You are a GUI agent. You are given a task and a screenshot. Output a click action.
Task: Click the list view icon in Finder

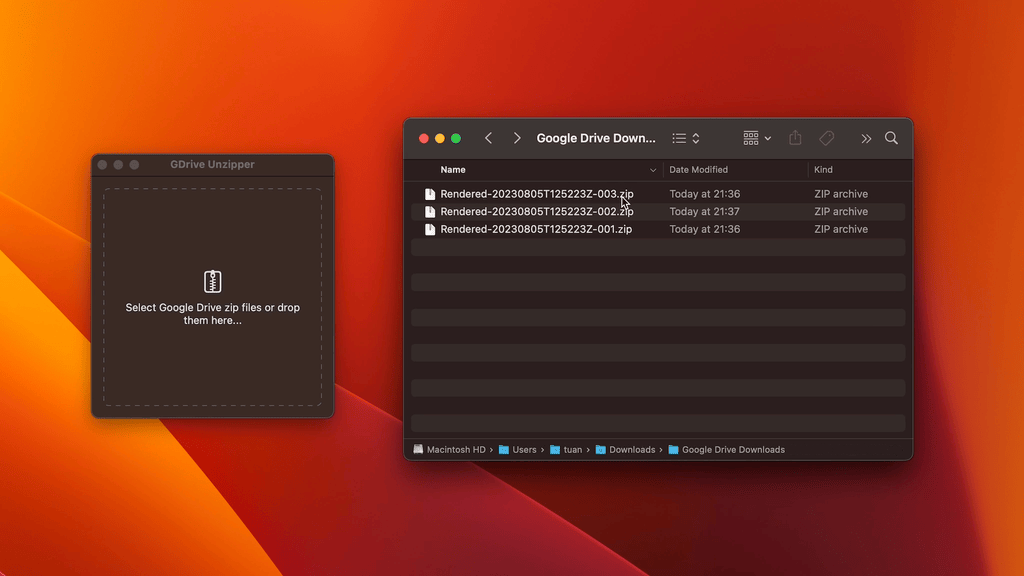coord(679,138)
